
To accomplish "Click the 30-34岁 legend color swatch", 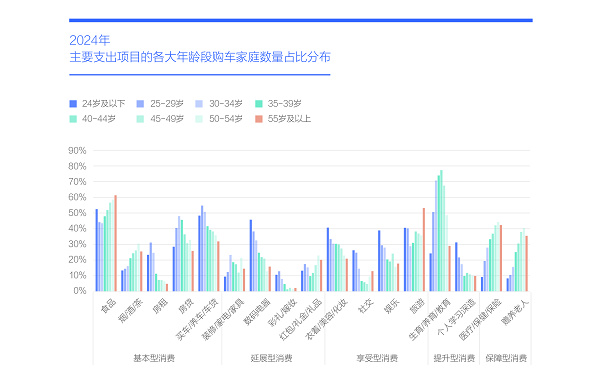I will (x=199, y=104).
